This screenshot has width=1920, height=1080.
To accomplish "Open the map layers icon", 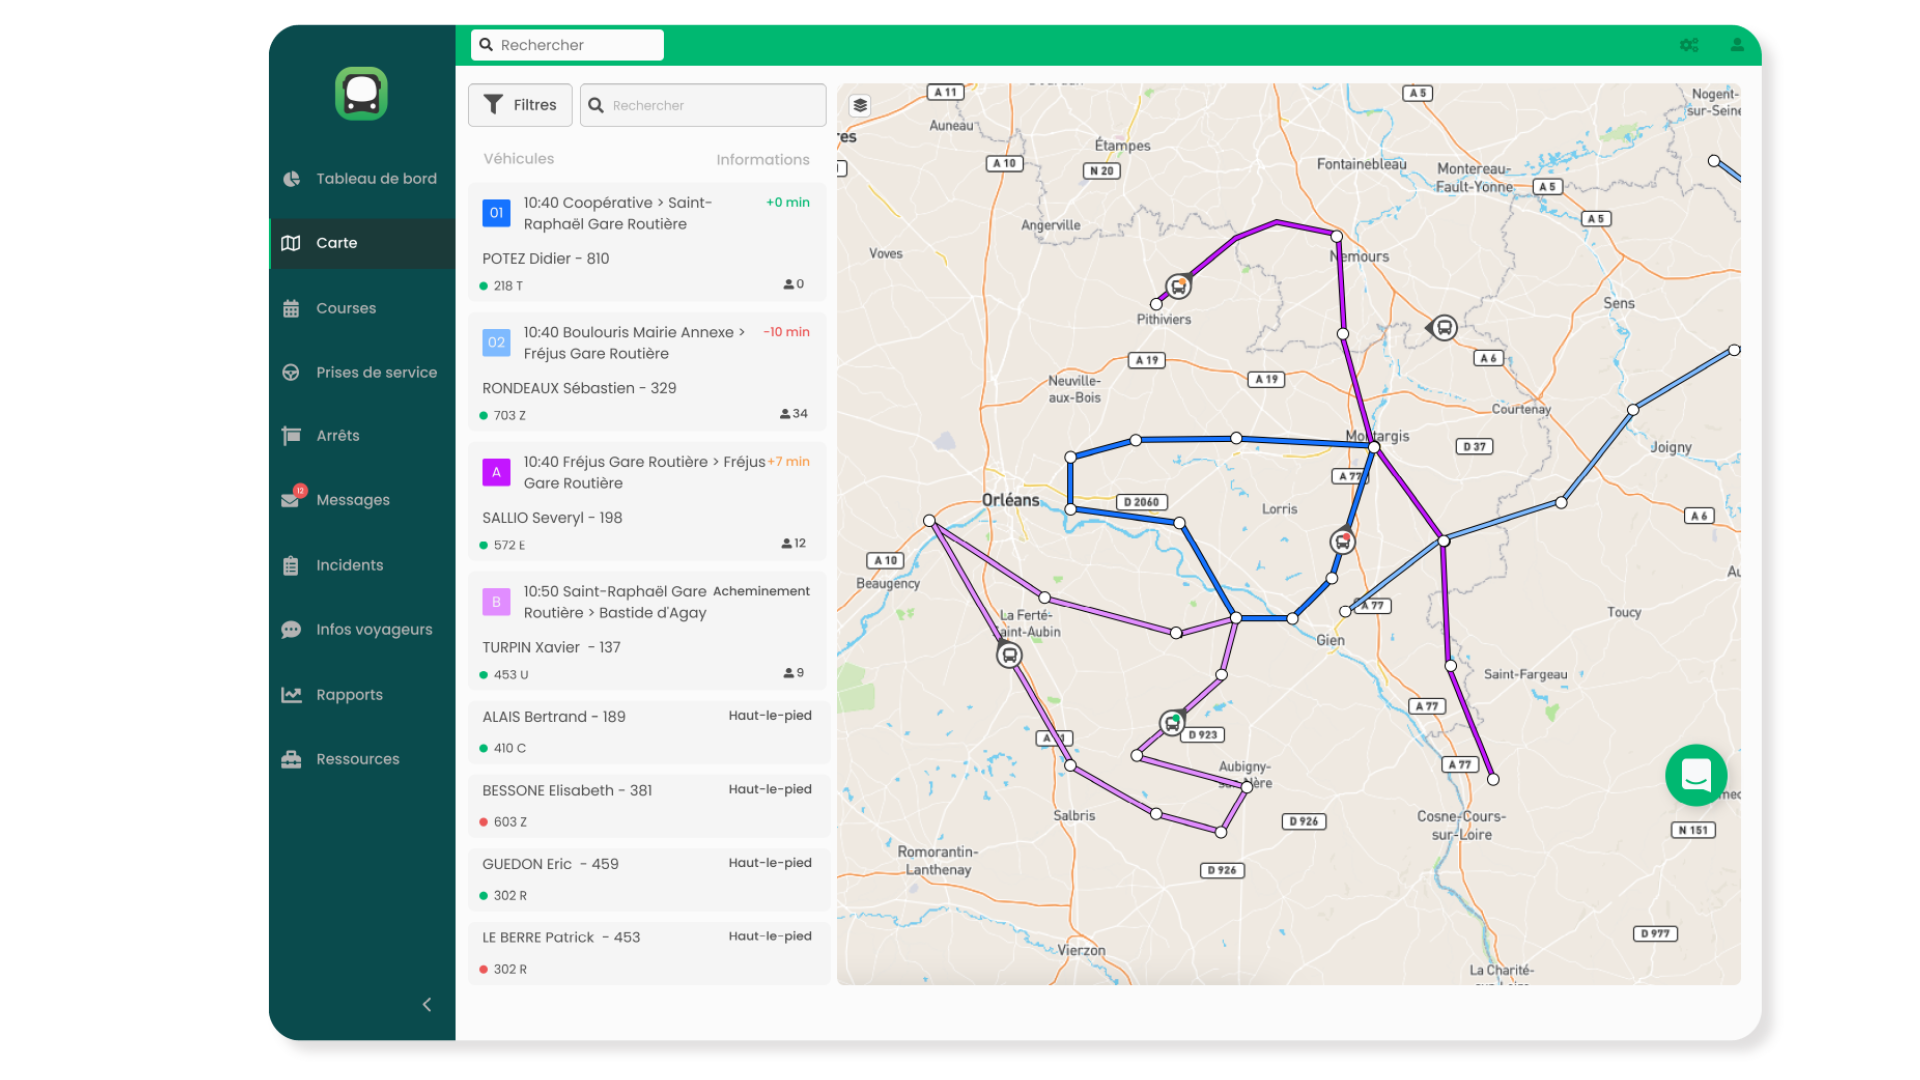I will click(860, 105).
